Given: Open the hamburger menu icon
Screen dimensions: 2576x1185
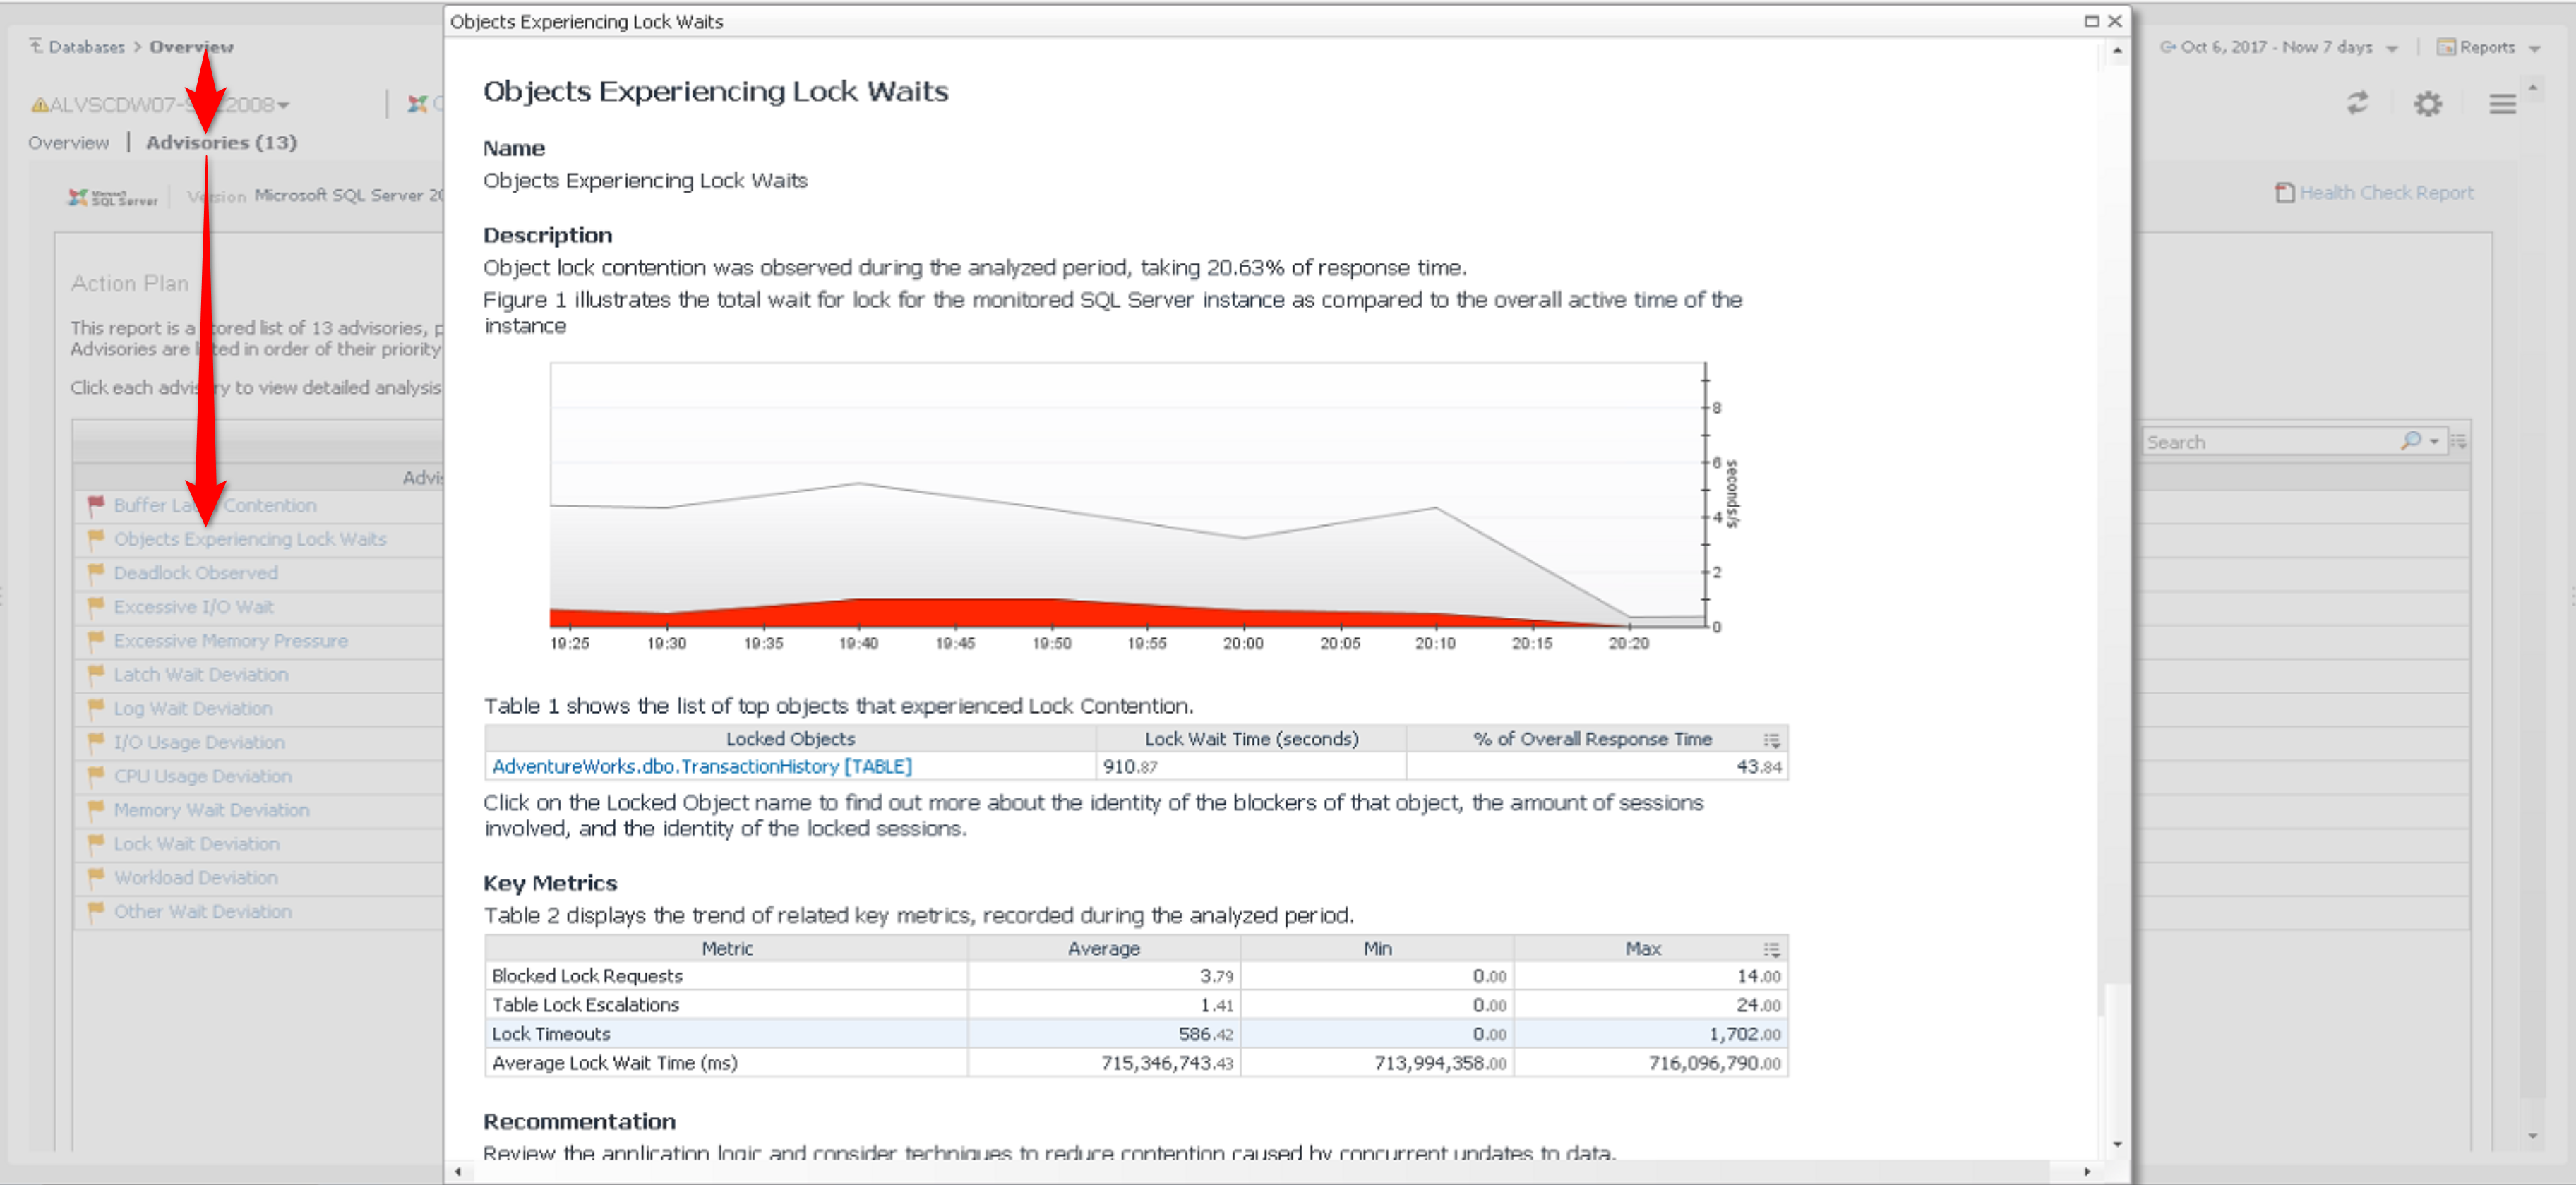Looking at the screenshot, I should click(x=2502, y=103).
